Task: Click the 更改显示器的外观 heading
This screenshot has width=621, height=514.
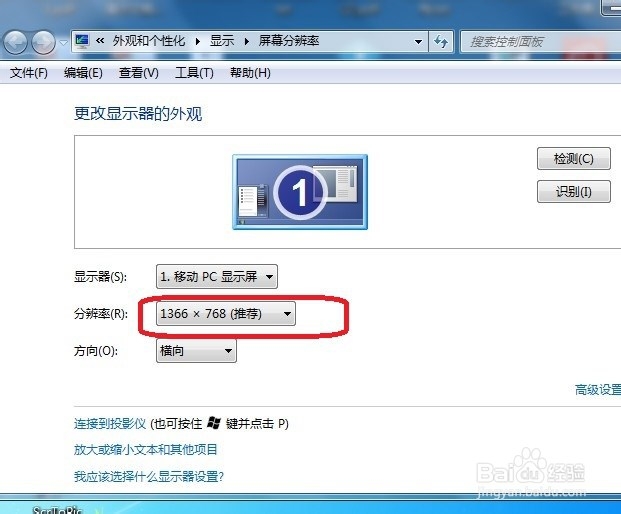Action: (x=138, y=114)
